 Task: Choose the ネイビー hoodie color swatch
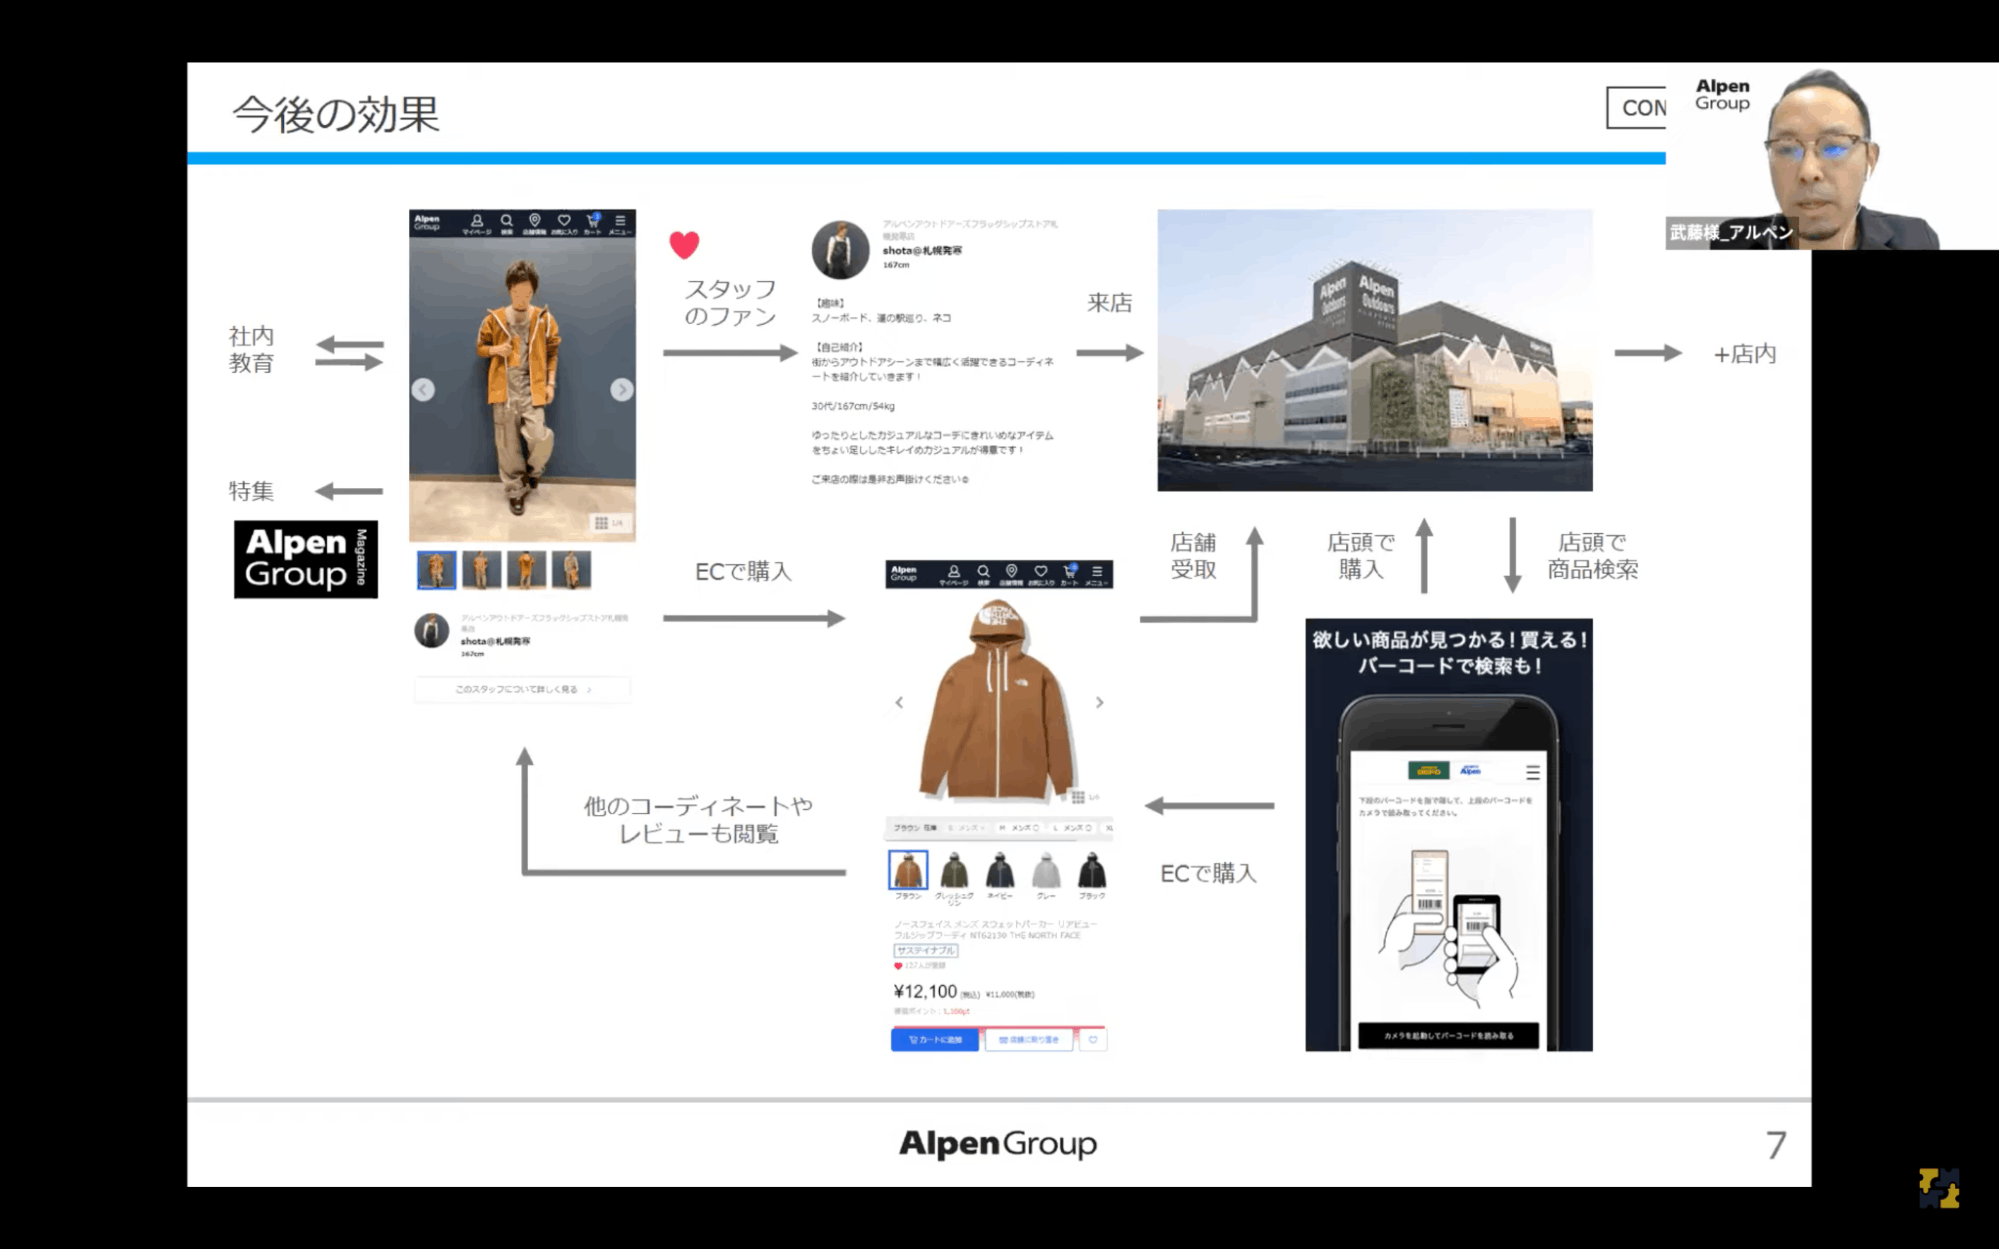point(1000,870)
